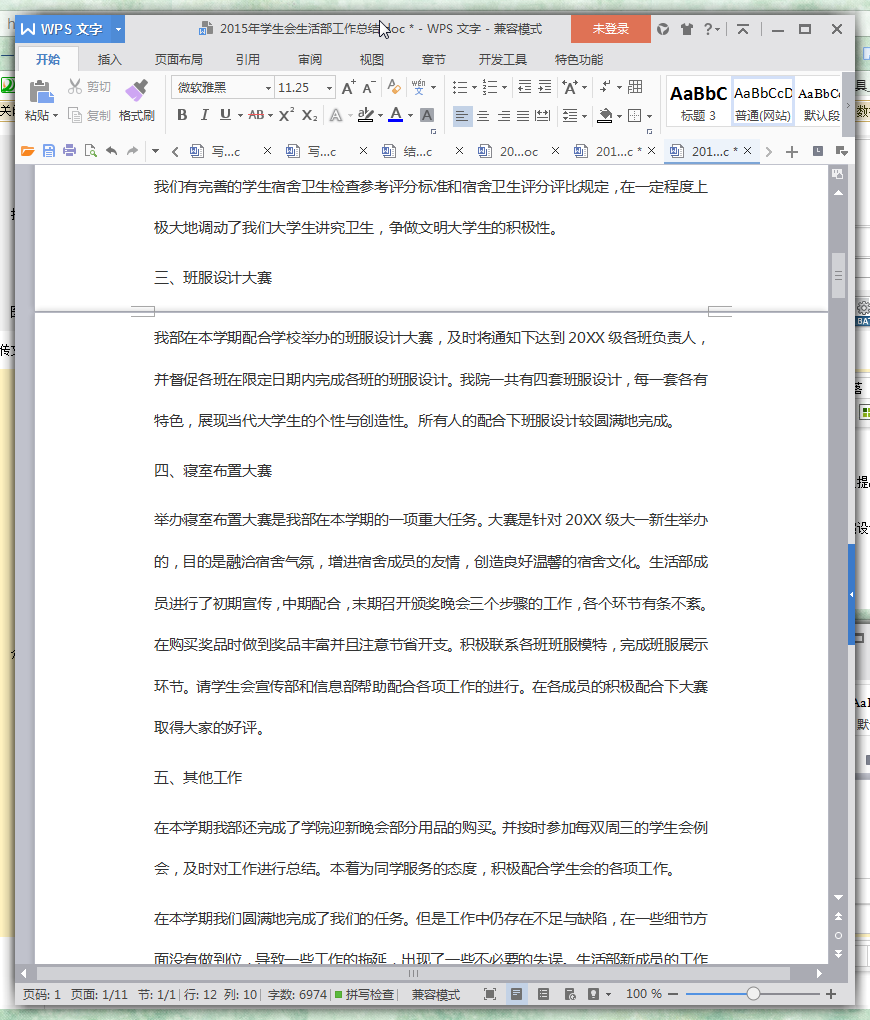
Task: Open the skin shirt icon in title bar
Action: (686, 29)
